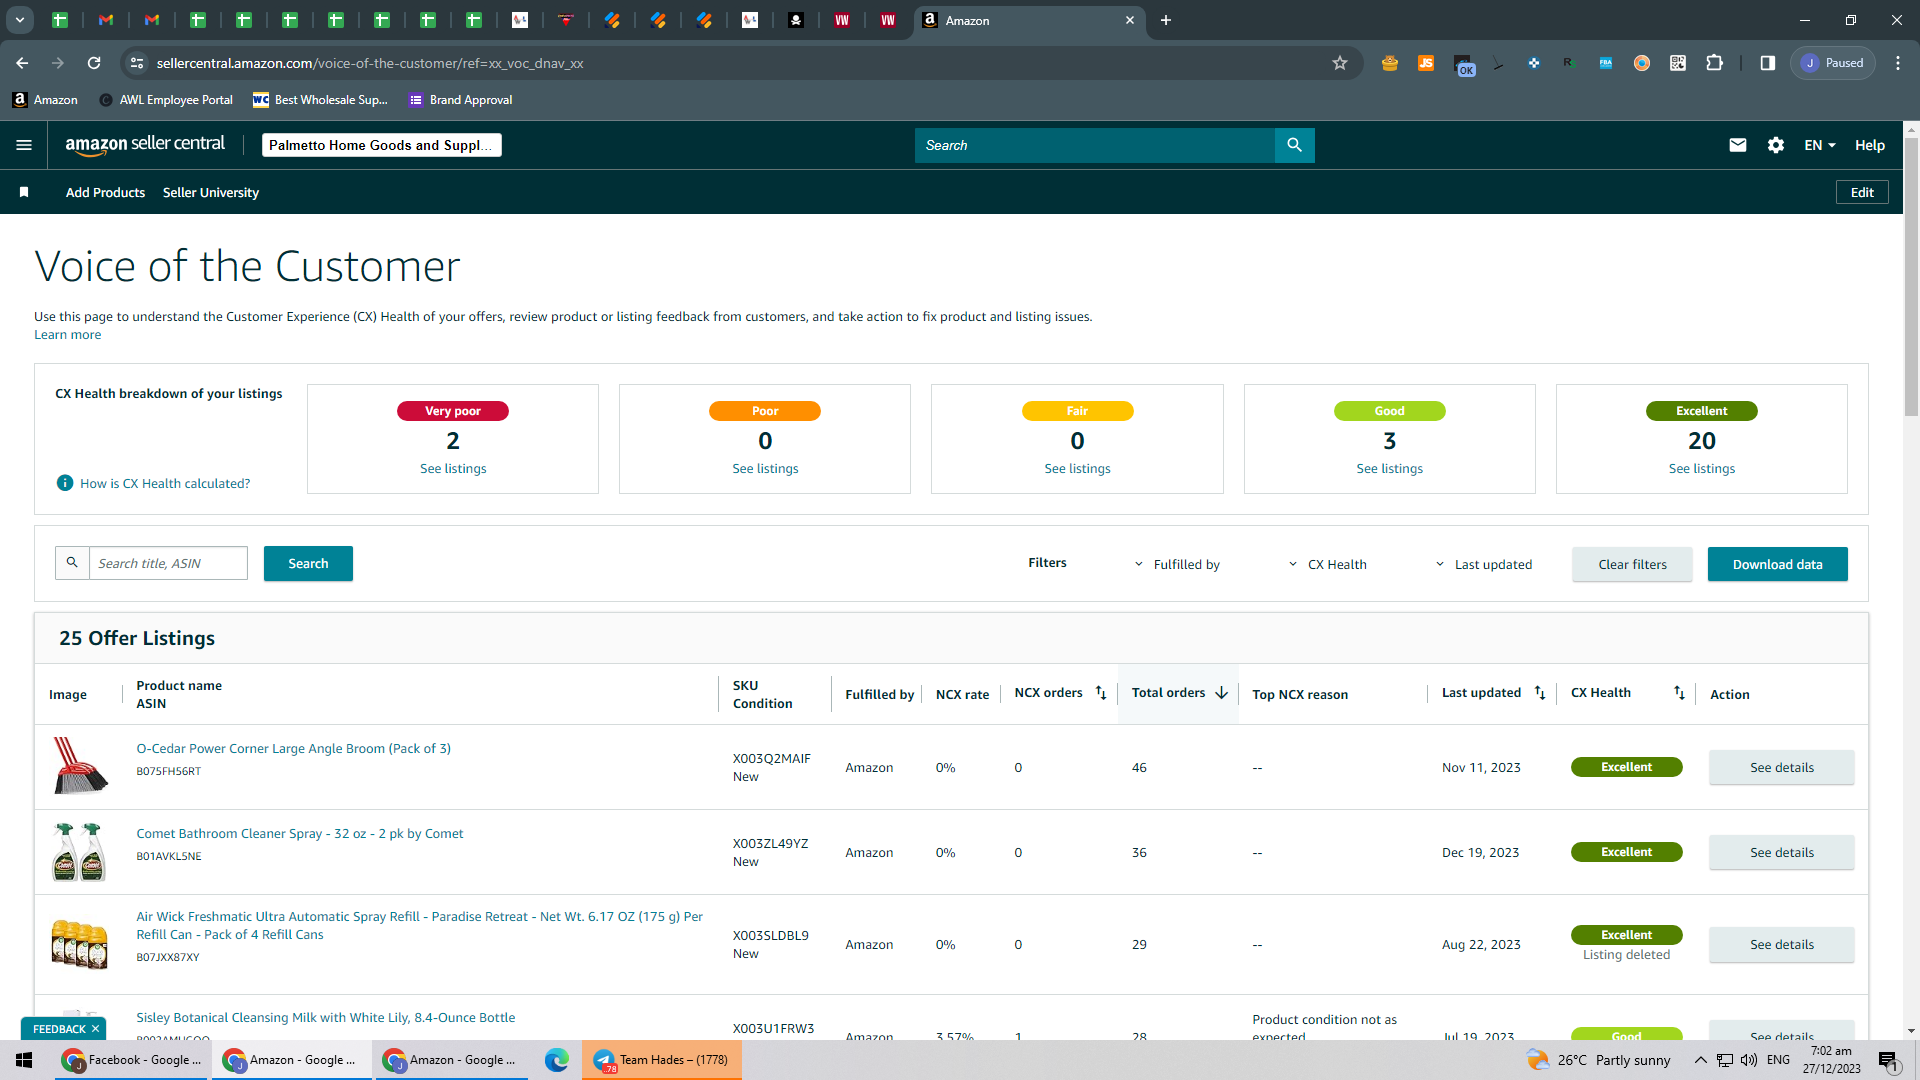Open the Learn more link
Image resolution: width=1920 pixels, height=1080 pixels.
click(67, 335)
